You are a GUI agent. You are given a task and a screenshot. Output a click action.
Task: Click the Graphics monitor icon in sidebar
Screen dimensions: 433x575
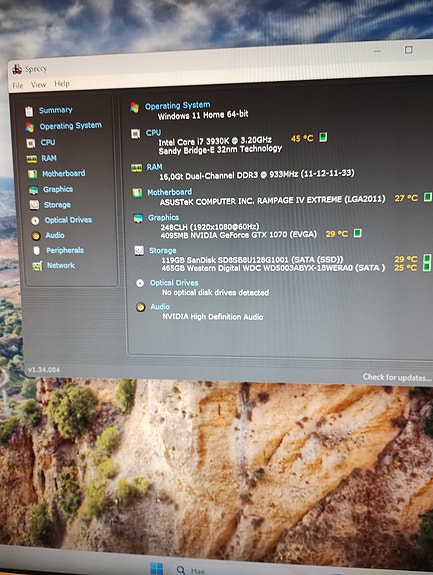click(x=33, y=190)
